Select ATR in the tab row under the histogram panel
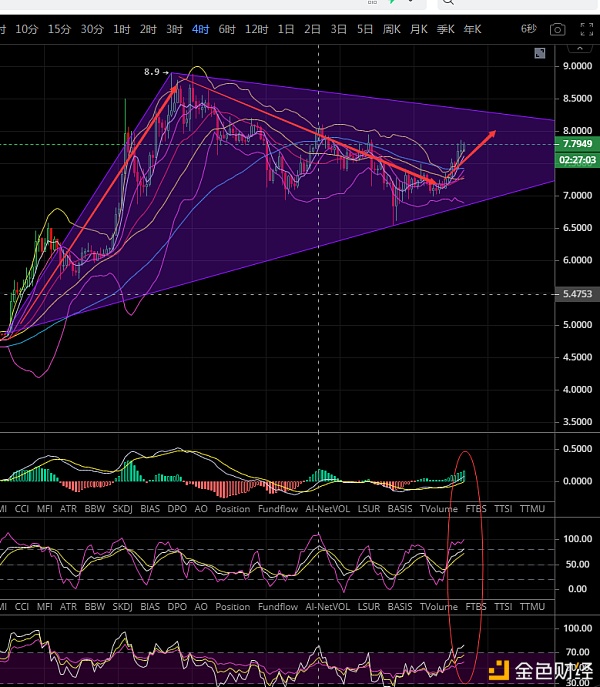600x687 pixels. 68,509
